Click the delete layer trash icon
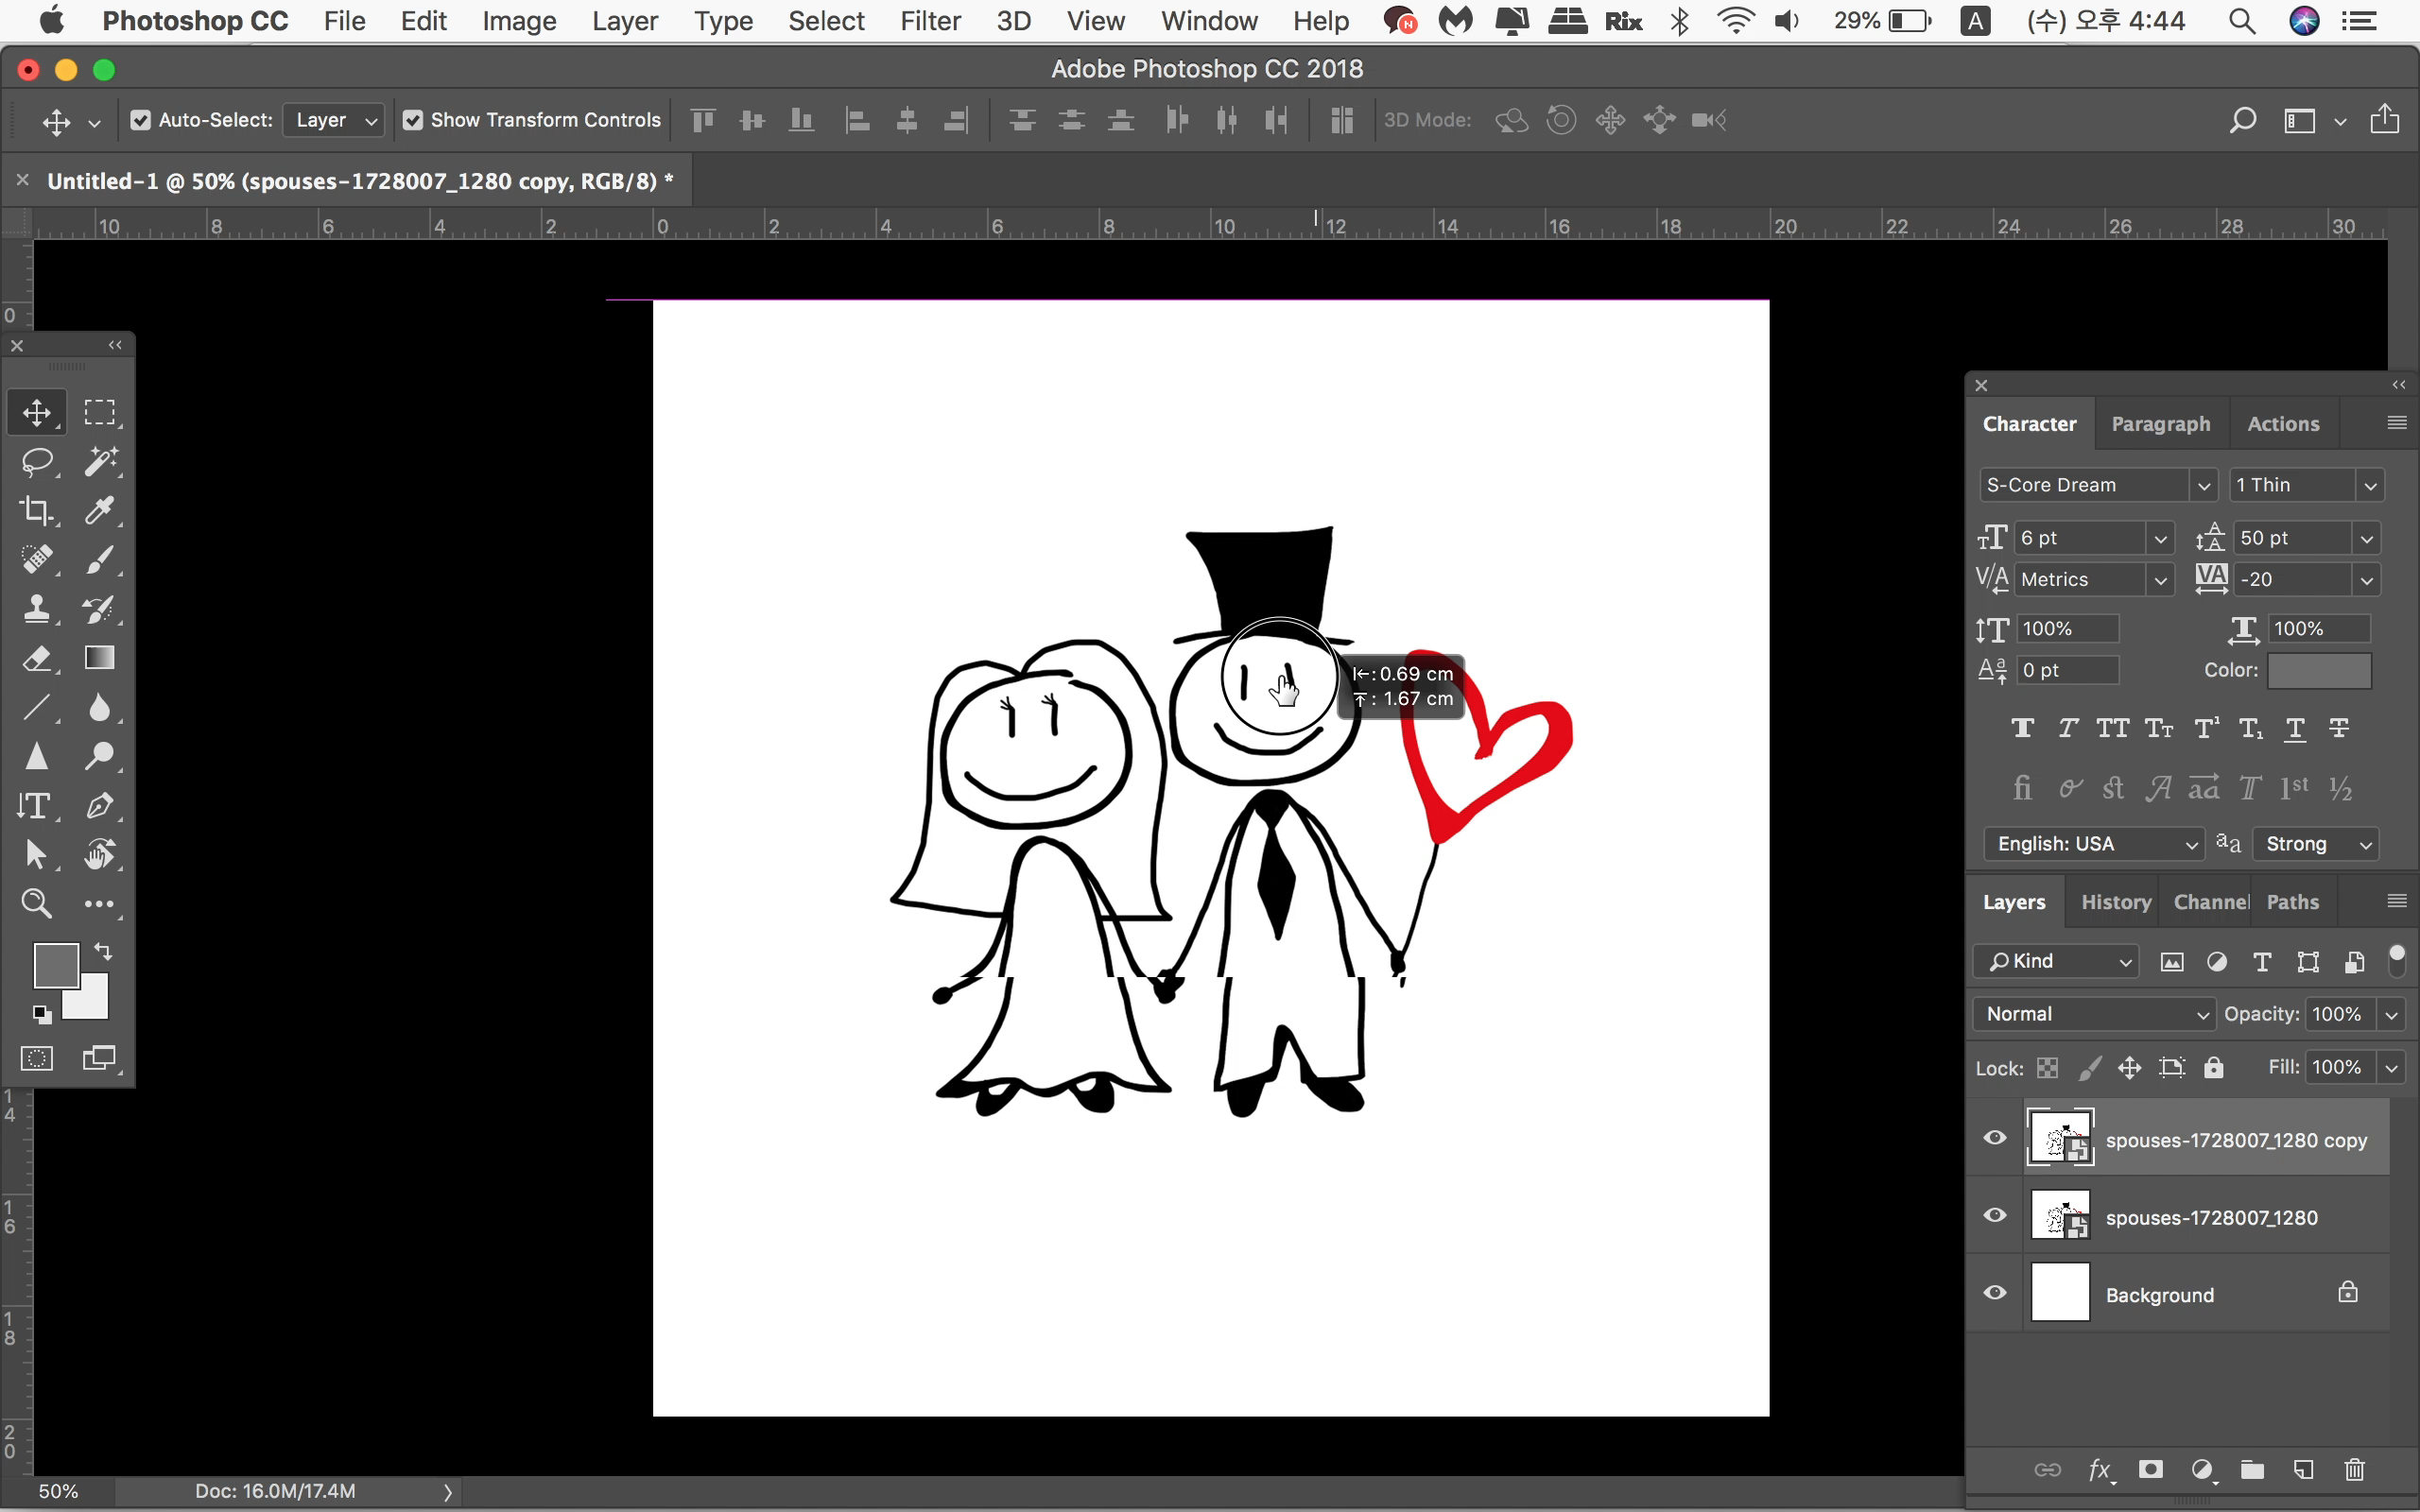 pos(2354,1469)
